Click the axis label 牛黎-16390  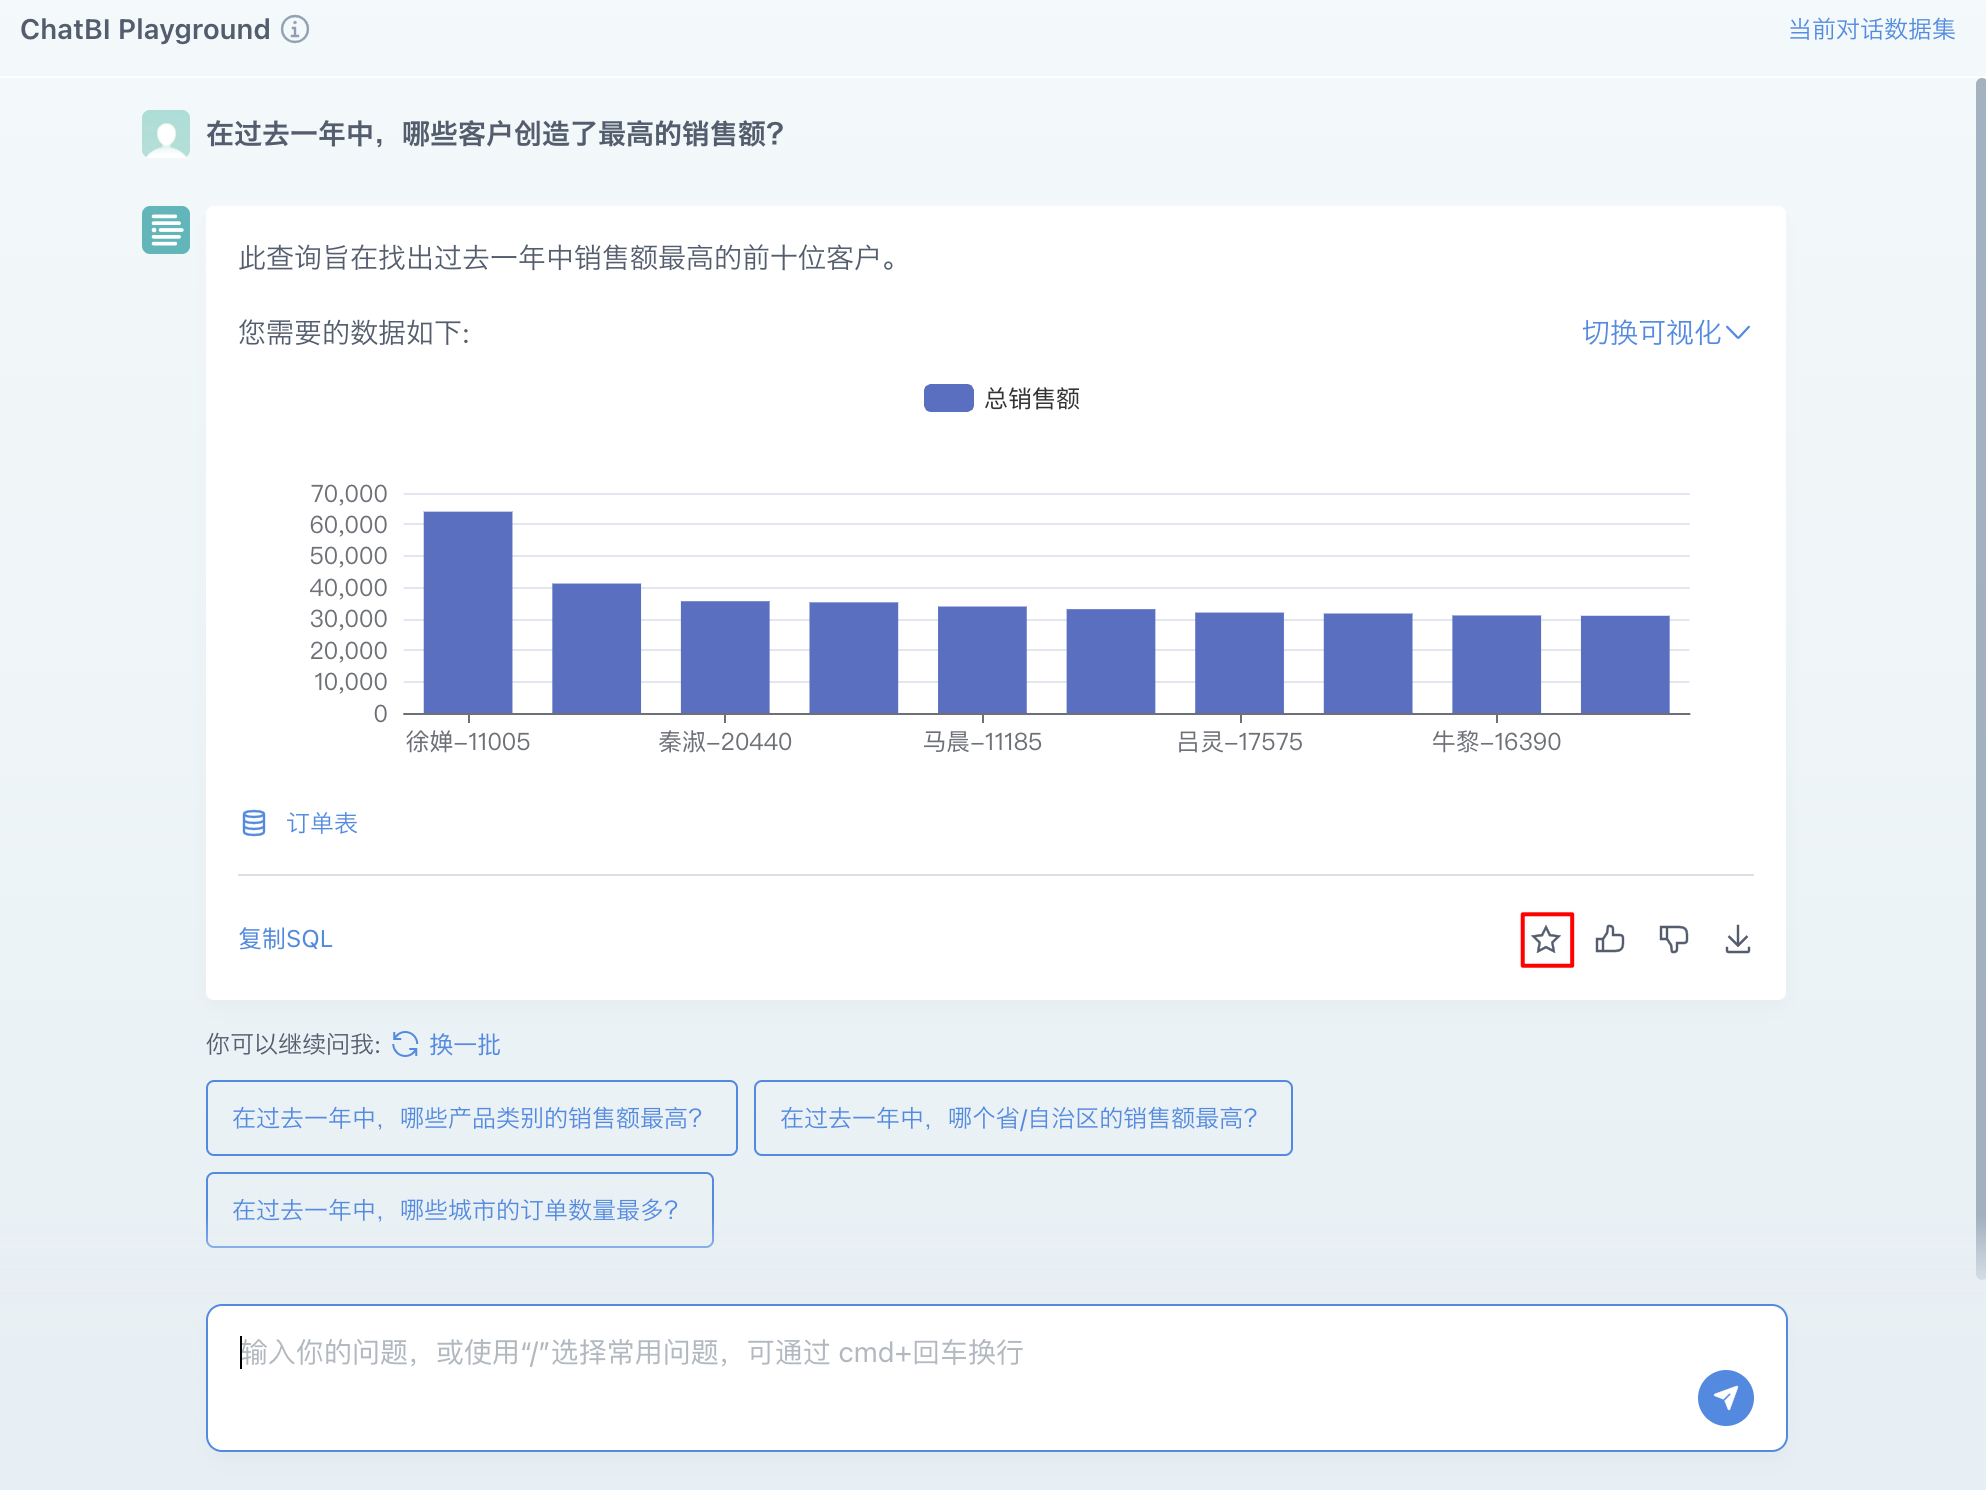point(1497,742)
